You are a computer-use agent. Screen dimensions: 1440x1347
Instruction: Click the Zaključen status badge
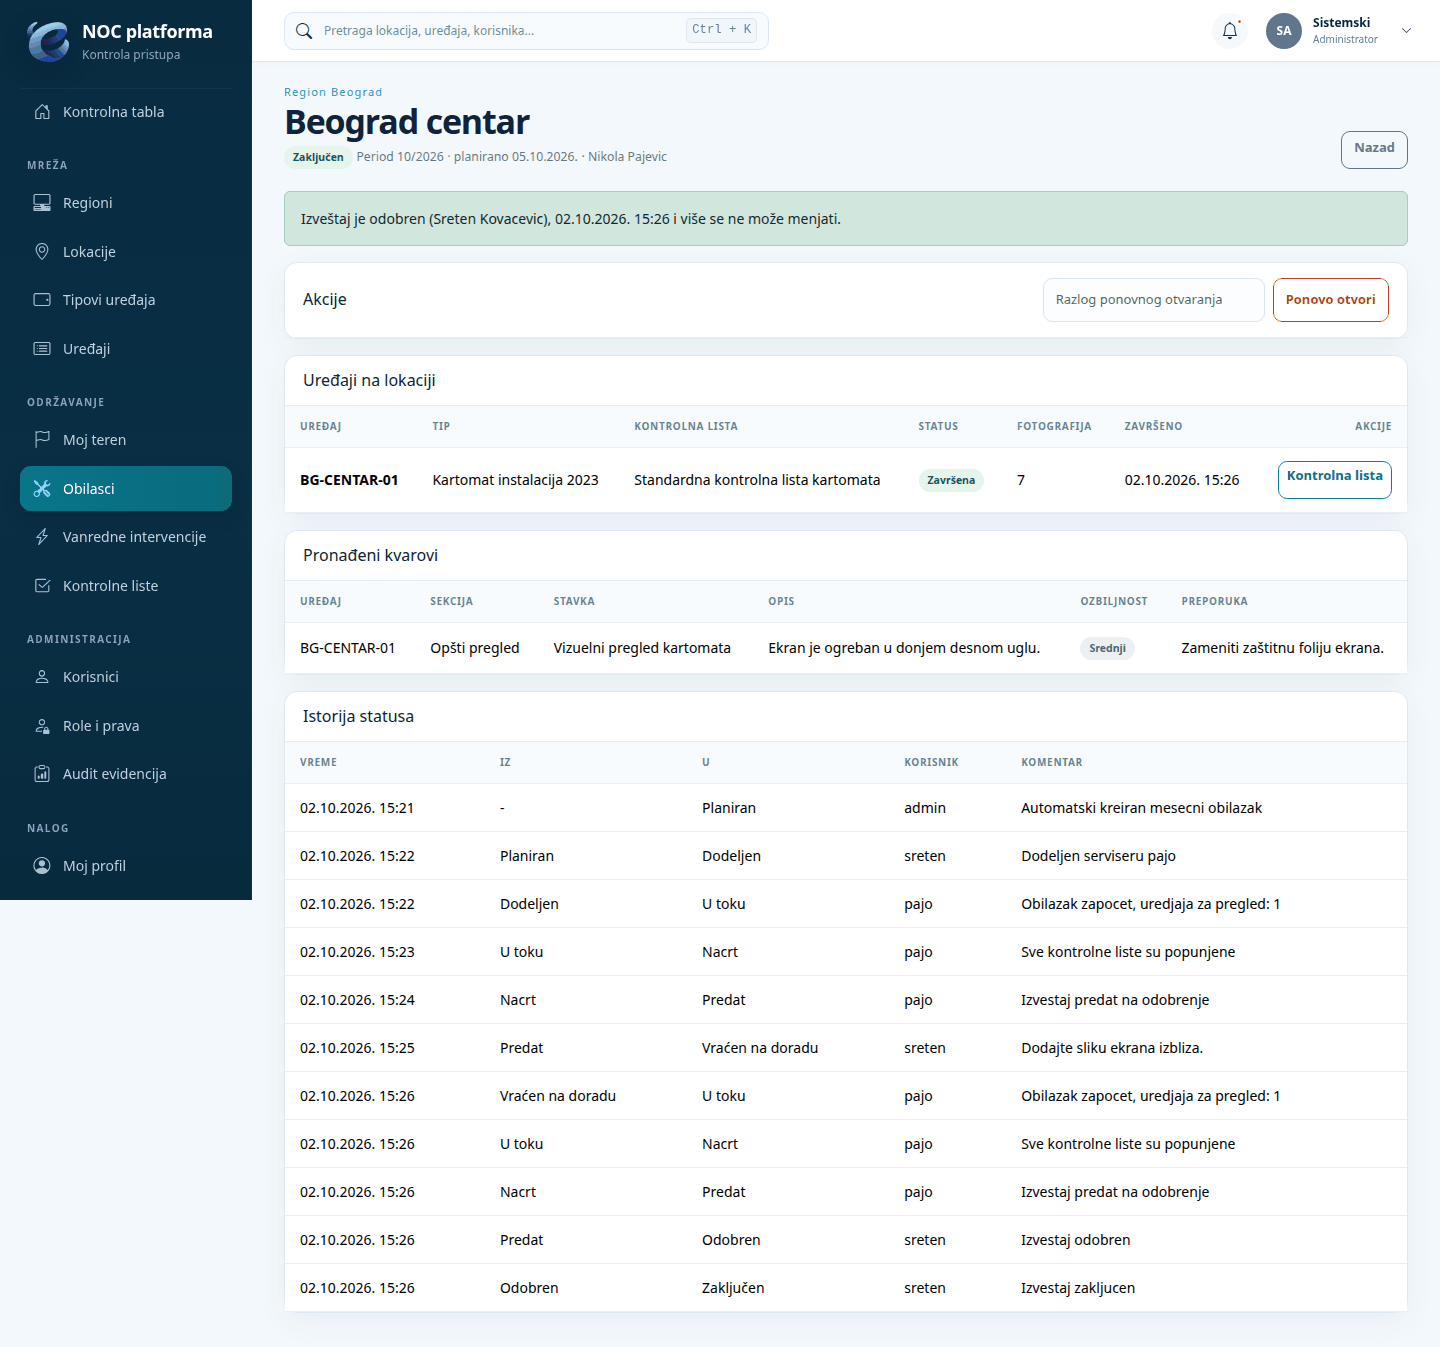point(318,157)
